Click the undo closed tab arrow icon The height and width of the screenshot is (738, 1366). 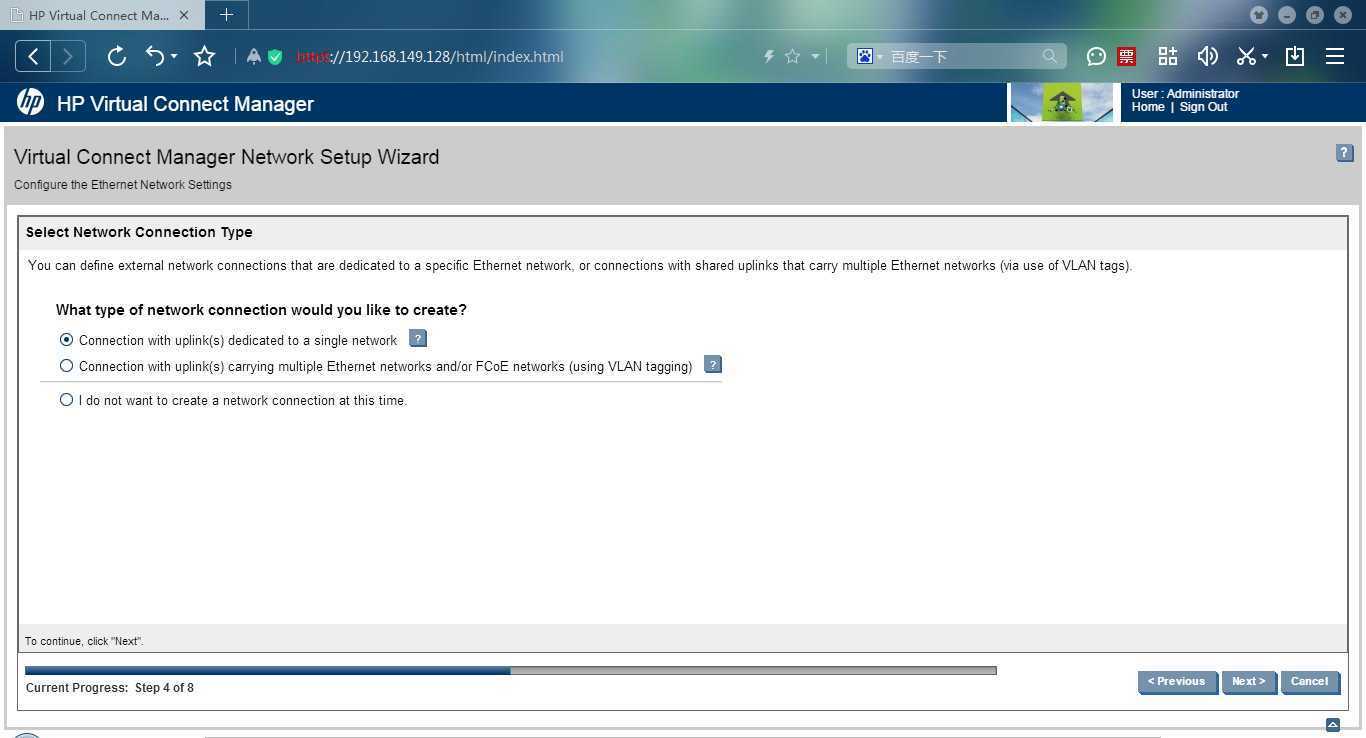coord(155,56)
